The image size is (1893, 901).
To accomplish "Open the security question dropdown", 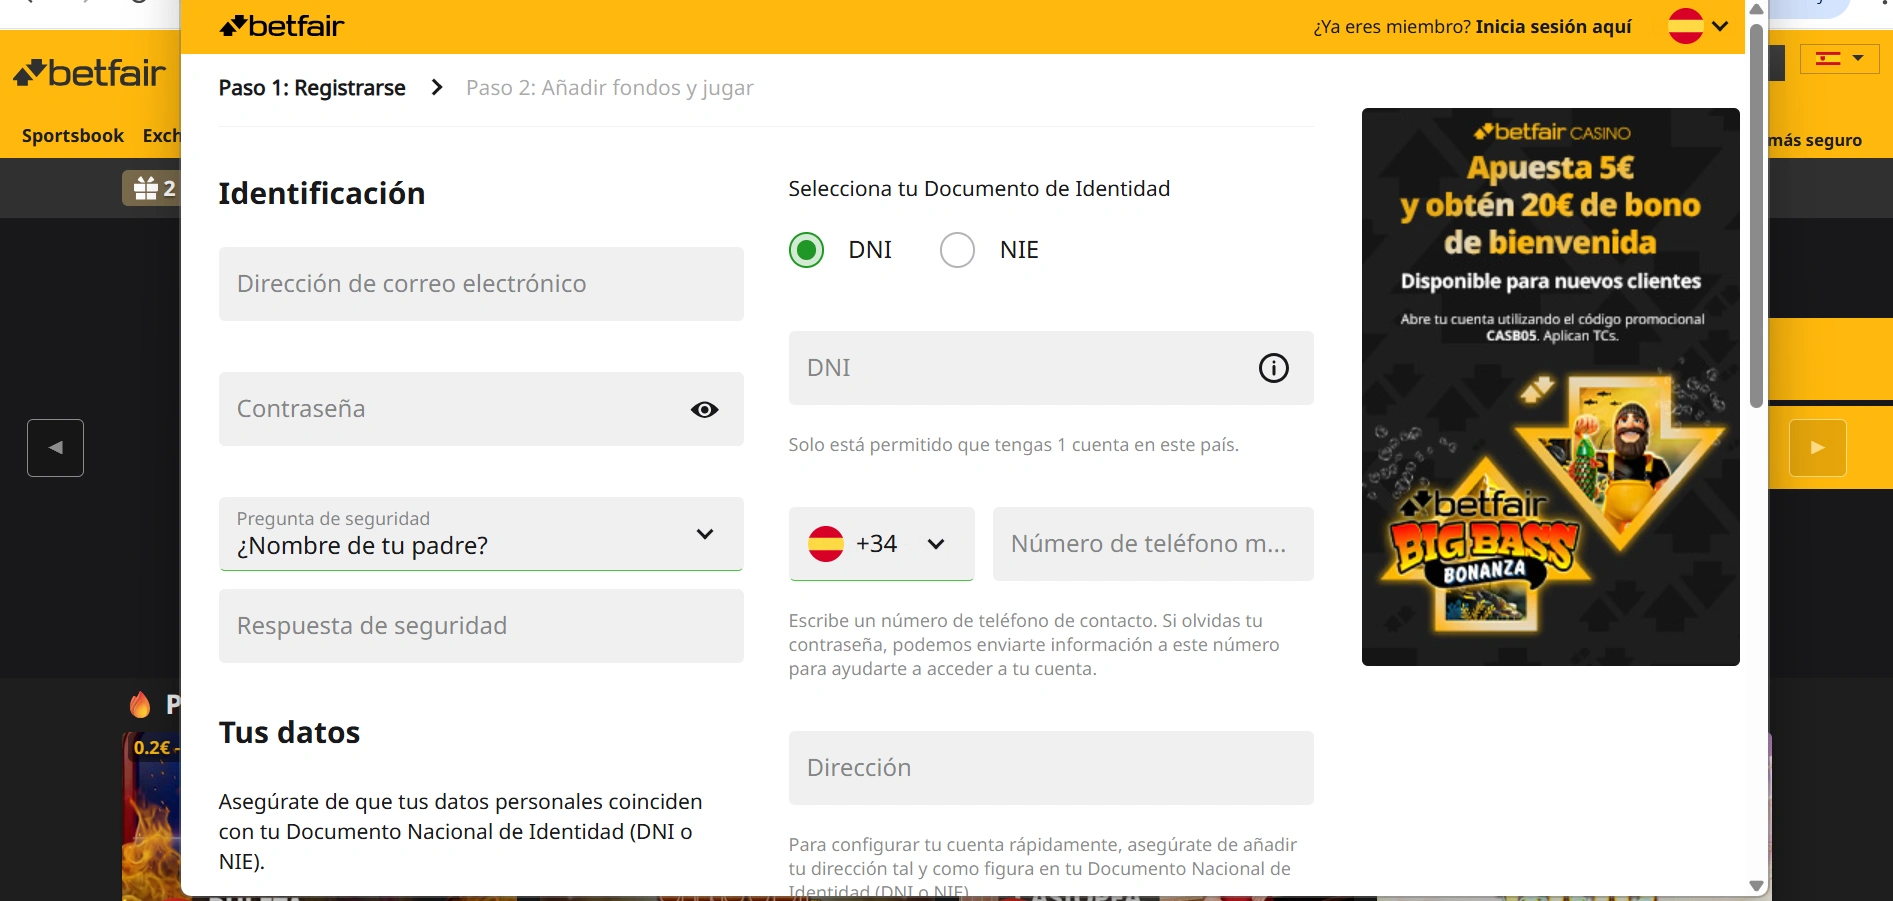I will (x=705, y=535).
